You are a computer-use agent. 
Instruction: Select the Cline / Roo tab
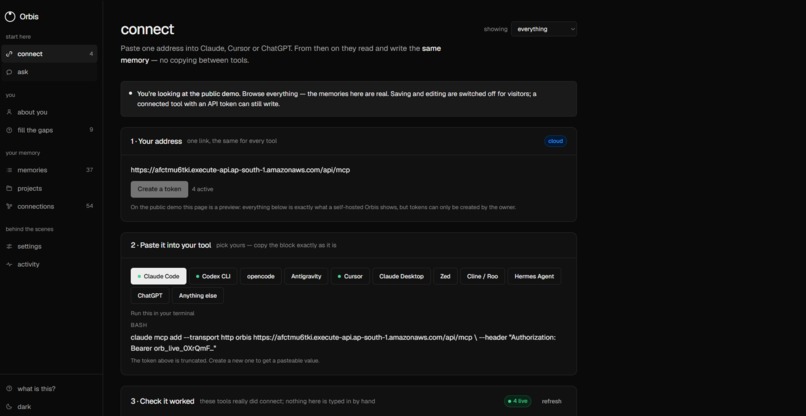(x=482, y=276)
